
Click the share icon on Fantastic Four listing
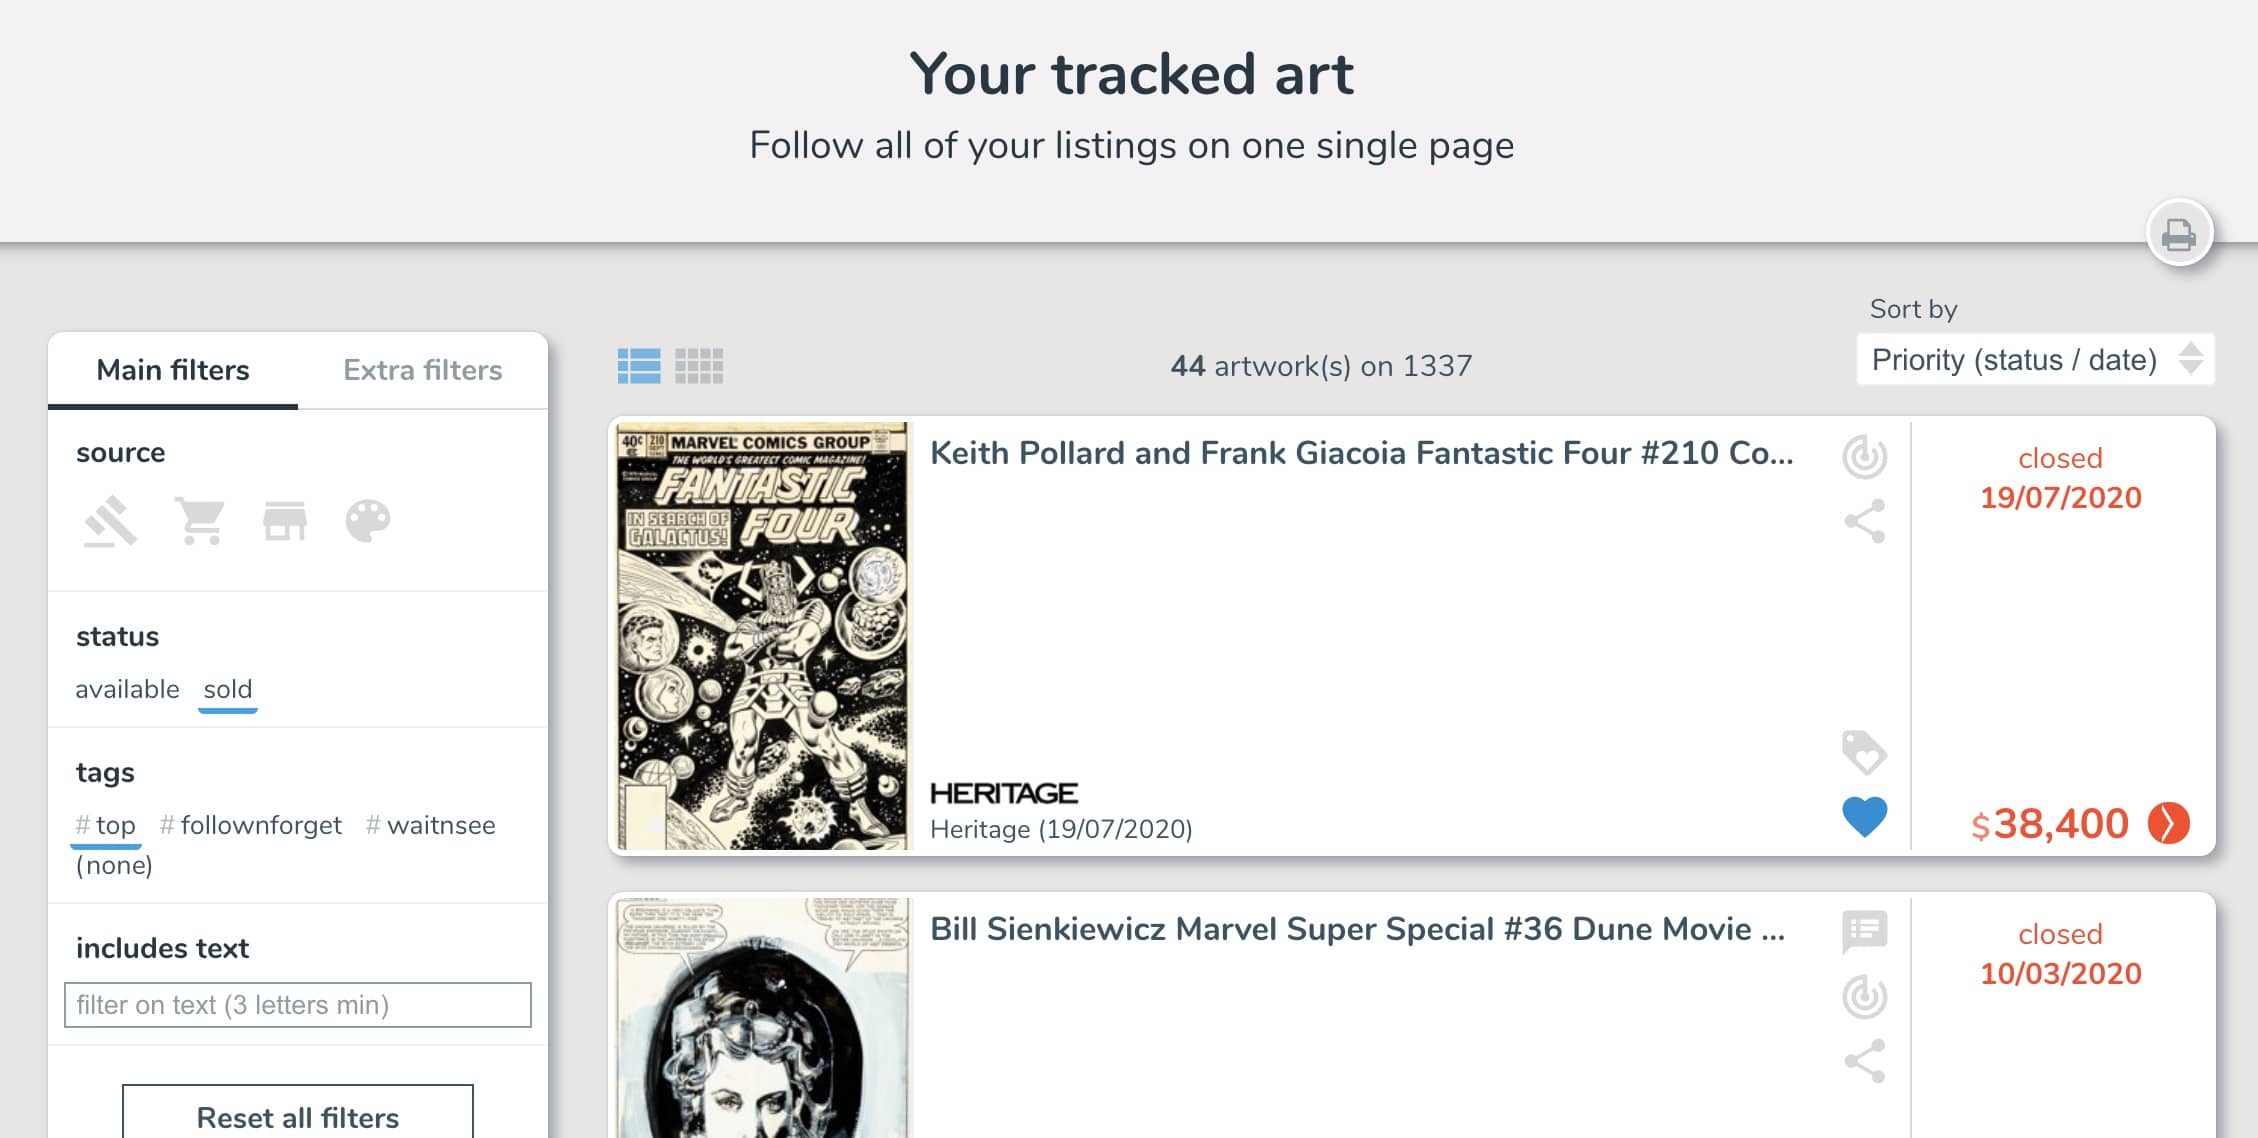[1862, 523]
